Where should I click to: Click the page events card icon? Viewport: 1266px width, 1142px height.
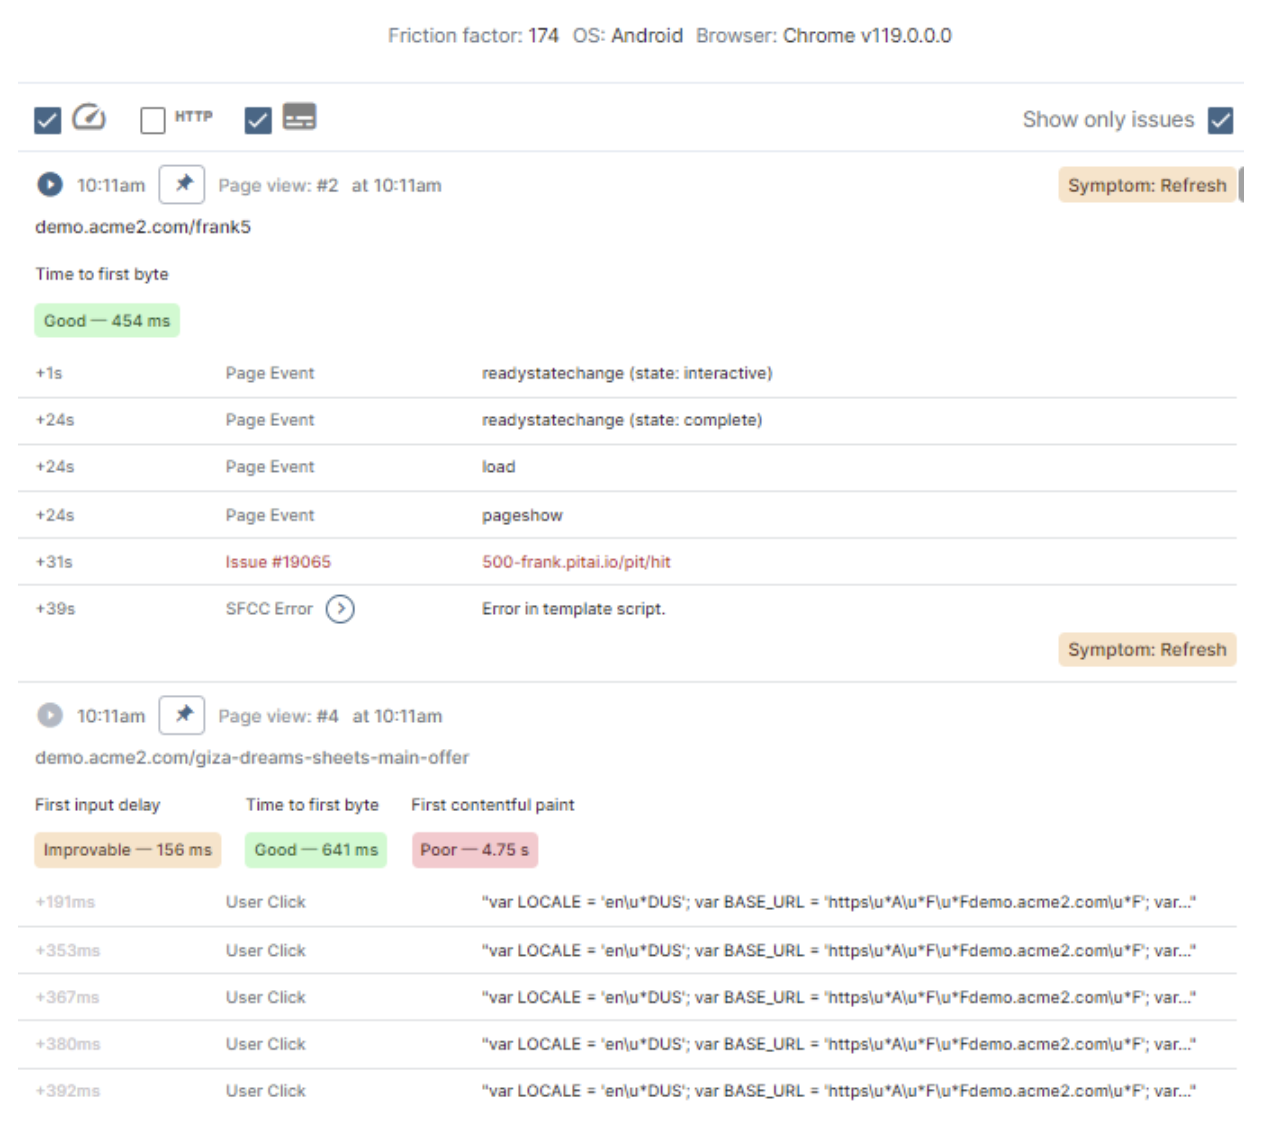(299, 117)
